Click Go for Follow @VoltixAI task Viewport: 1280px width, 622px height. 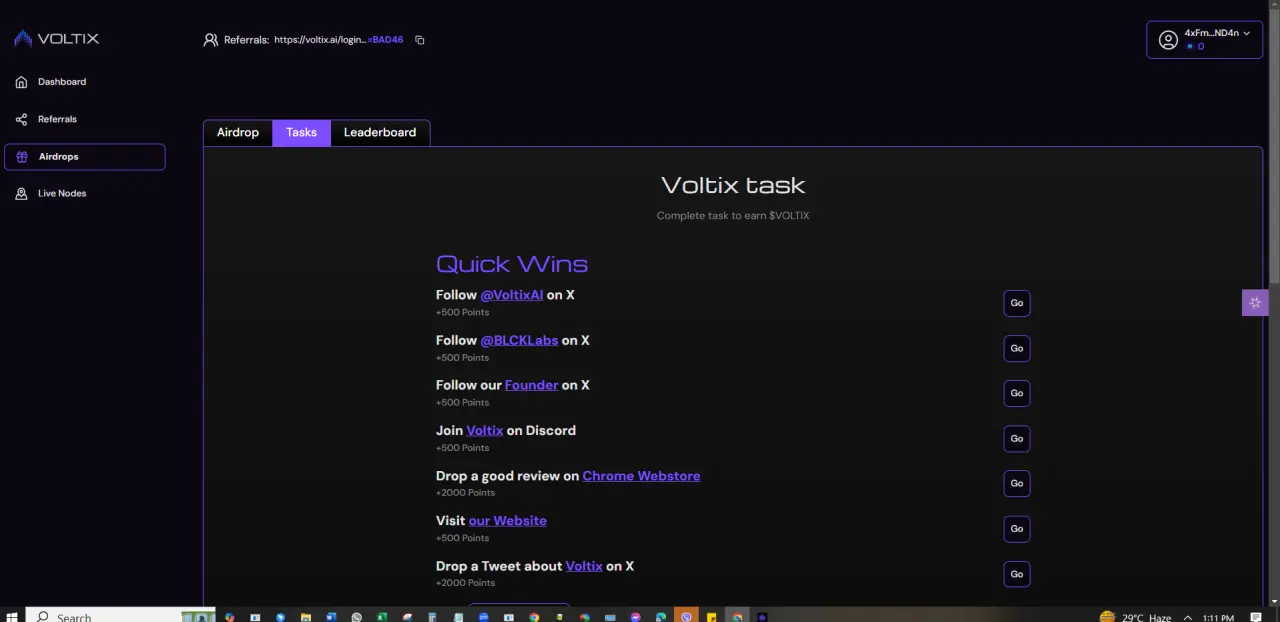[x=1017, y=304]
